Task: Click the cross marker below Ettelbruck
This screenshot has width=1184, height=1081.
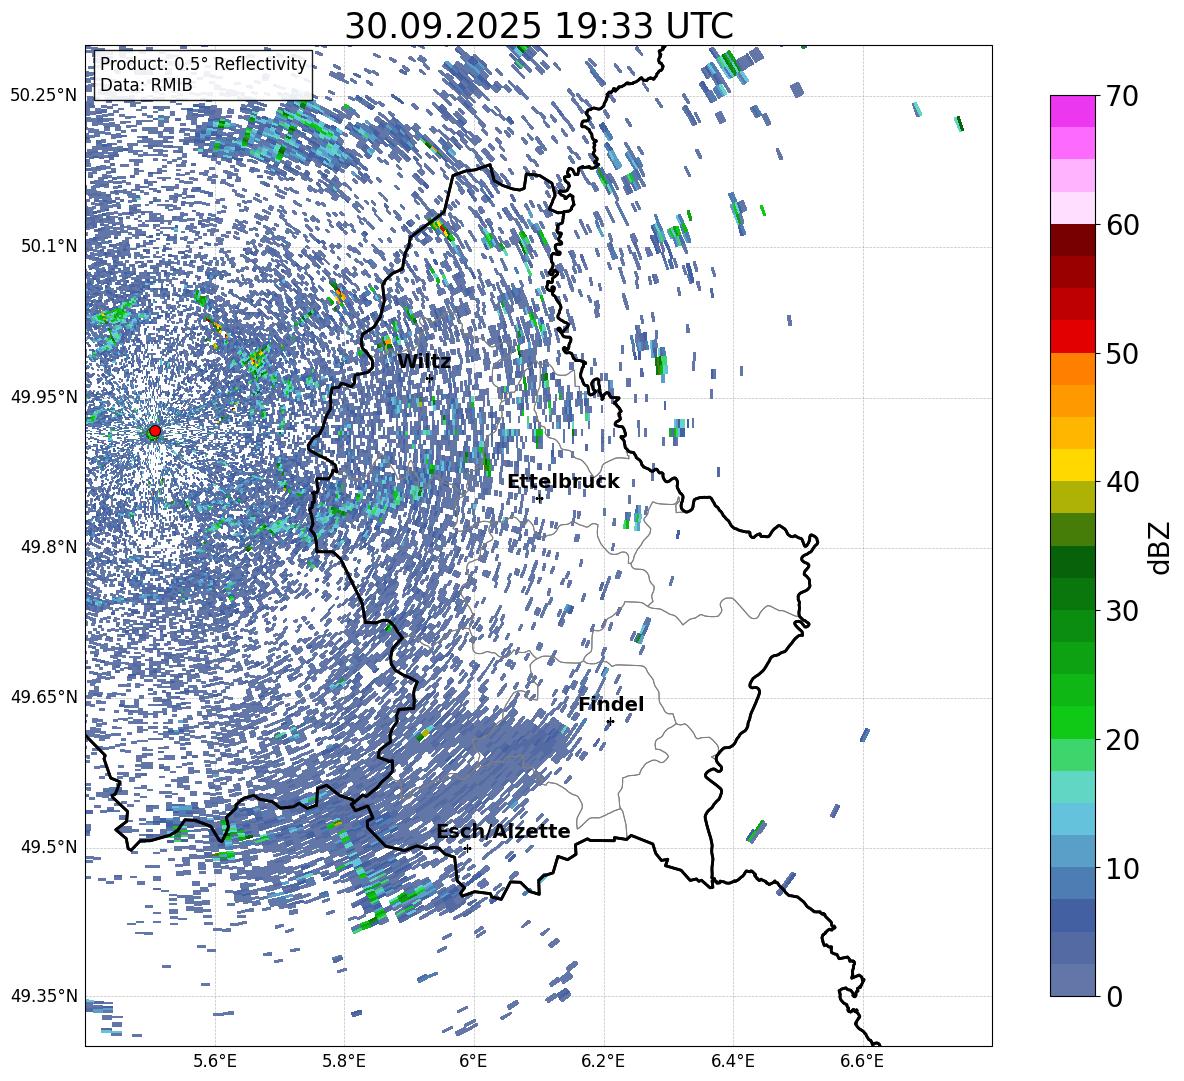Action: click(x=539, y=499)
